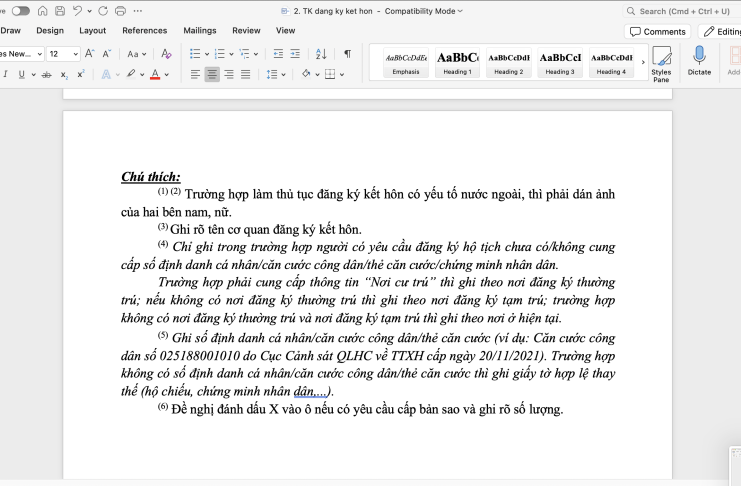Center align text
Screen dimensions: 741x486
(212, 74)
